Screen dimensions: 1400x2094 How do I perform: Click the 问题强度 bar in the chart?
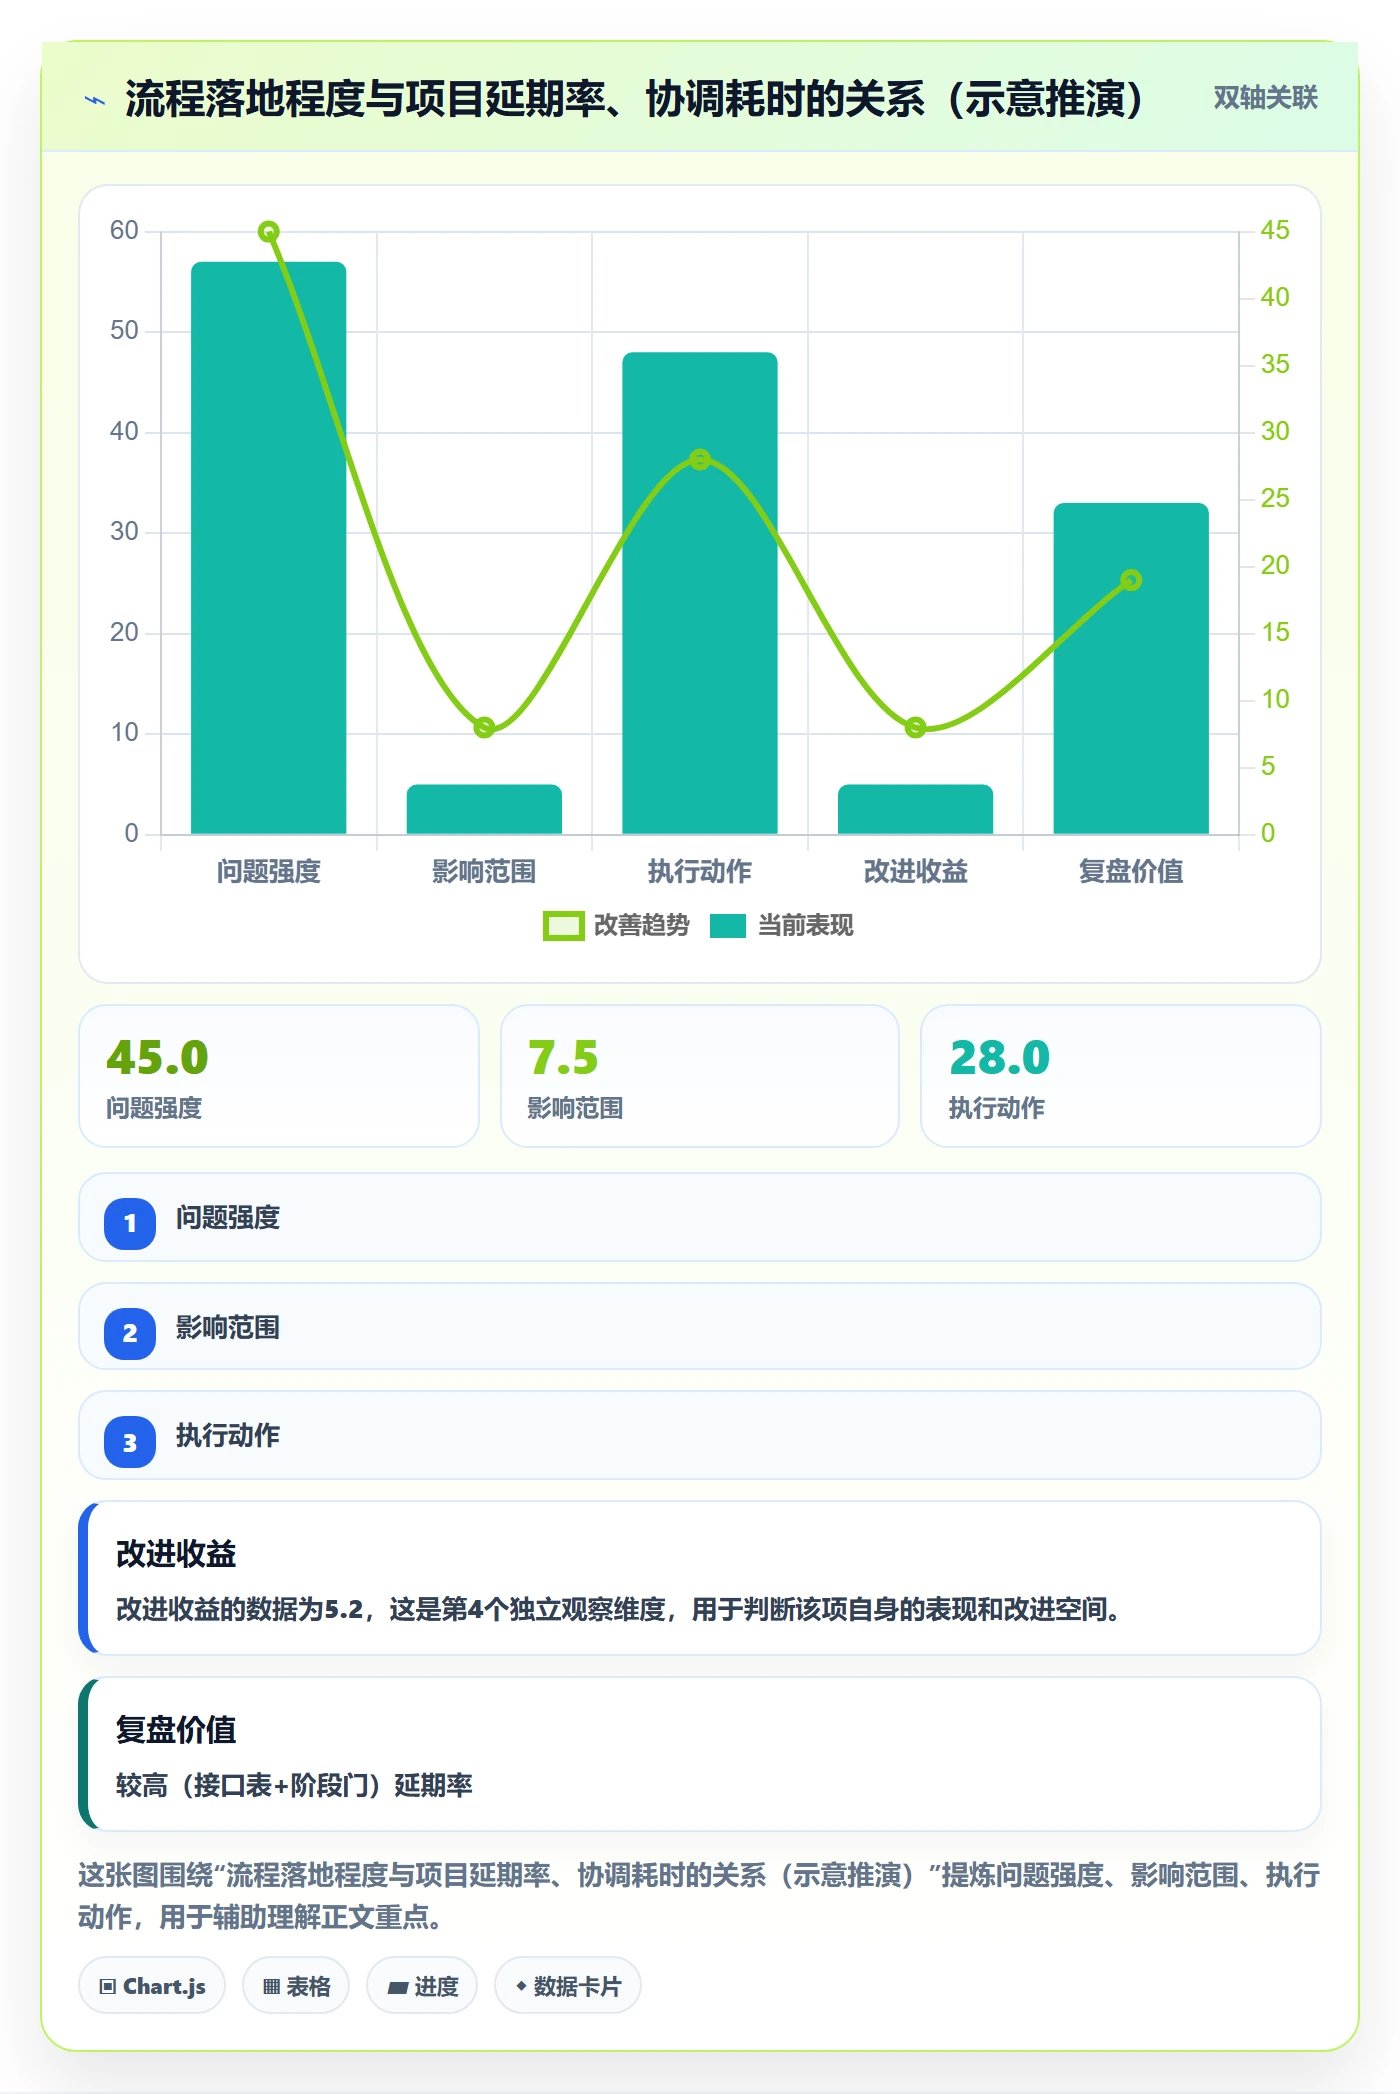(x=269, y=548)
